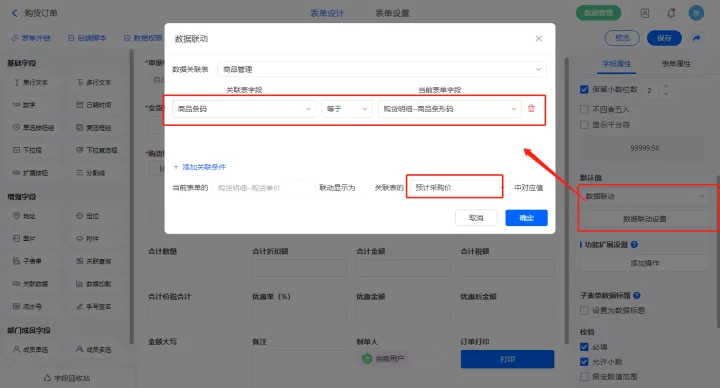The image size is (720, 388).
Task: Pick the 单行文本 field icon
Action: pos(17,83)
